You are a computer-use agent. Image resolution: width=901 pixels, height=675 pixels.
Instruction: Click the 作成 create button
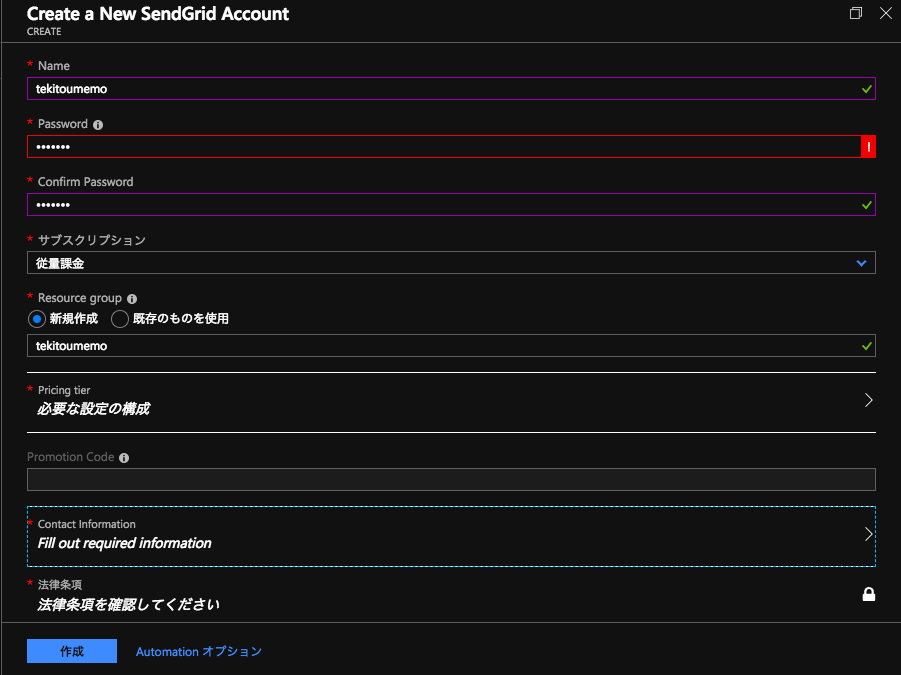tap(72, 651)
